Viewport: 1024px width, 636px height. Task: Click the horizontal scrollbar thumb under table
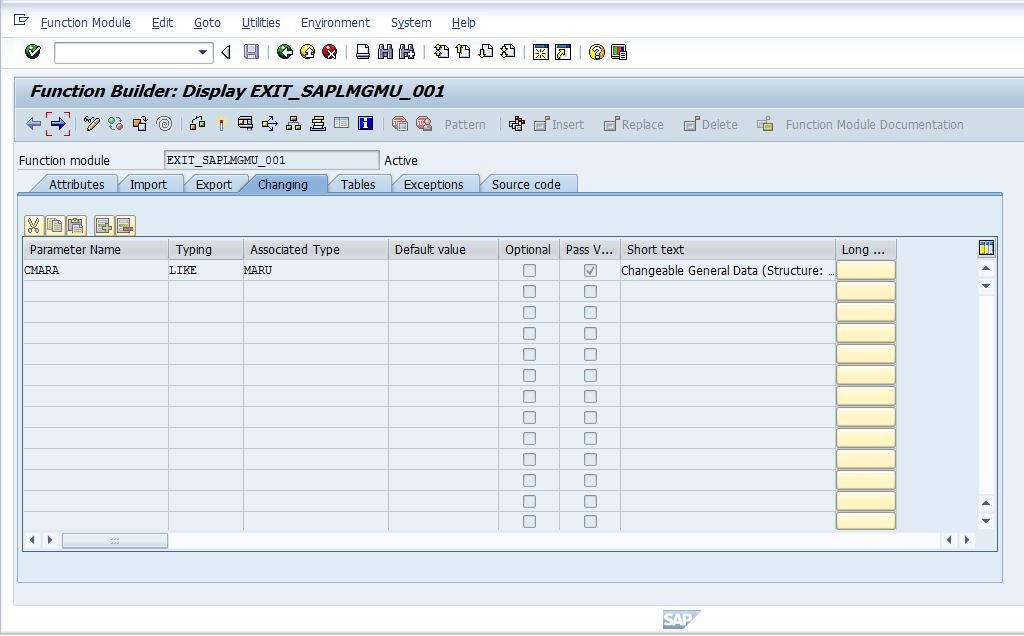pos(115,541)
